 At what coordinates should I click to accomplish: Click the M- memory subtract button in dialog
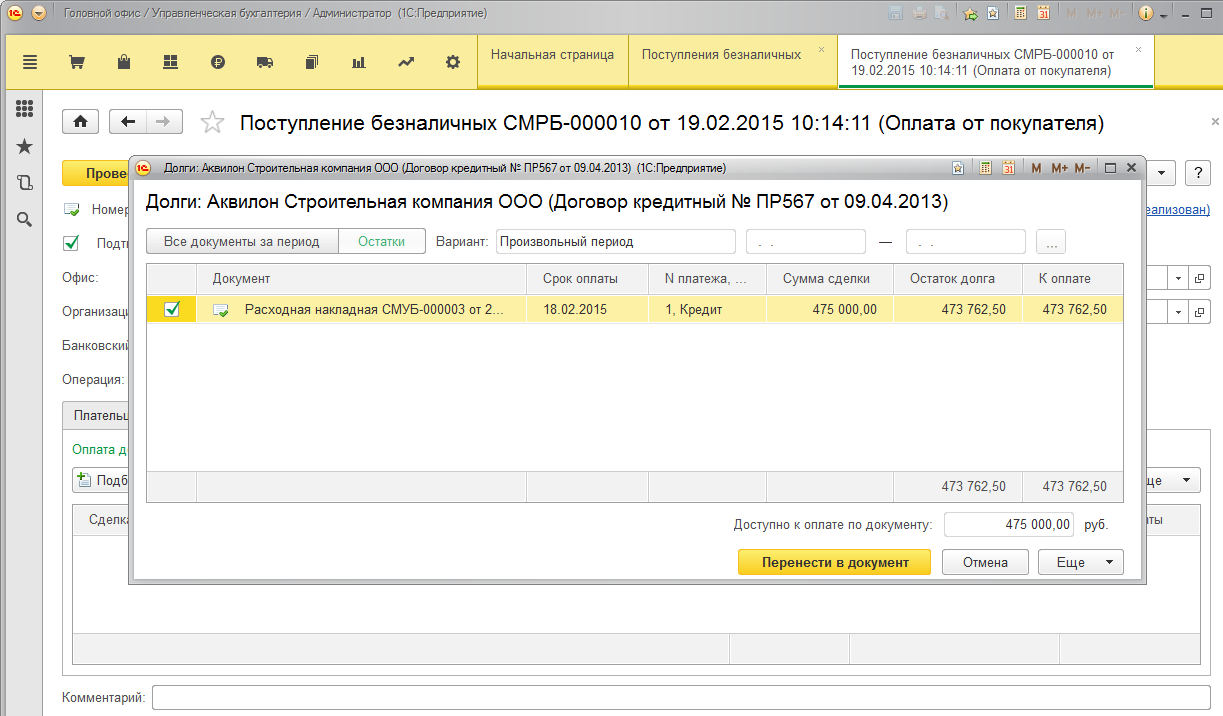click(1082, 168)
